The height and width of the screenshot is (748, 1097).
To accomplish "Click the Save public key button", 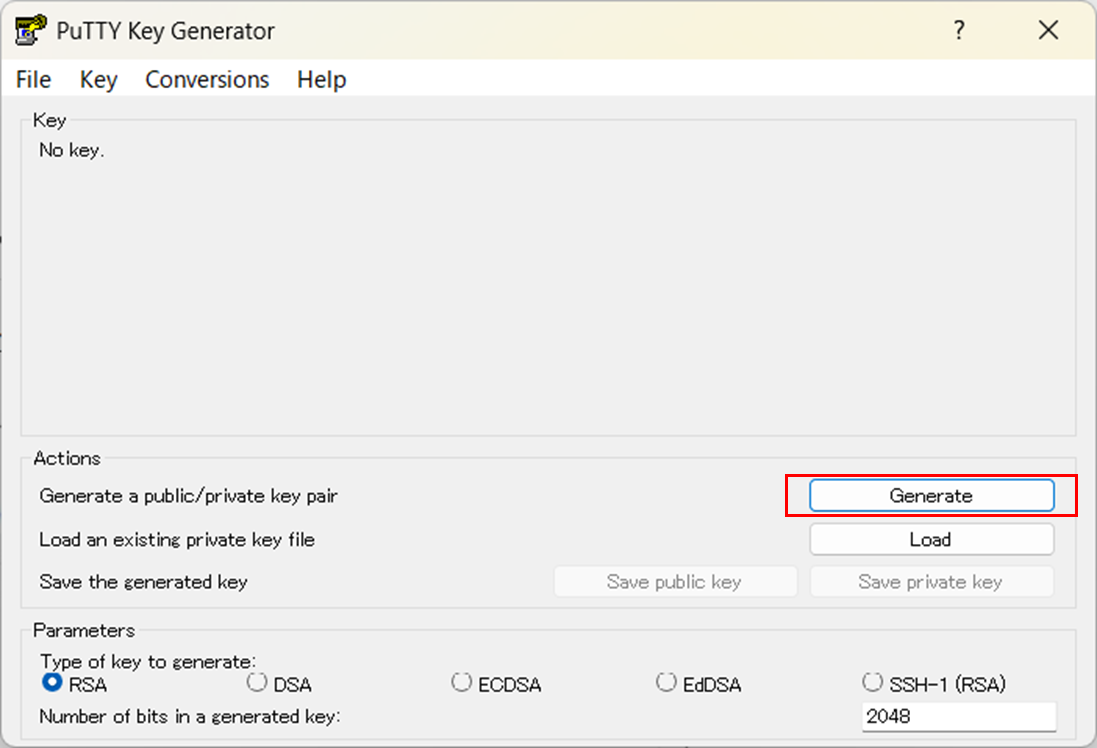I will [x=675, y=581].
